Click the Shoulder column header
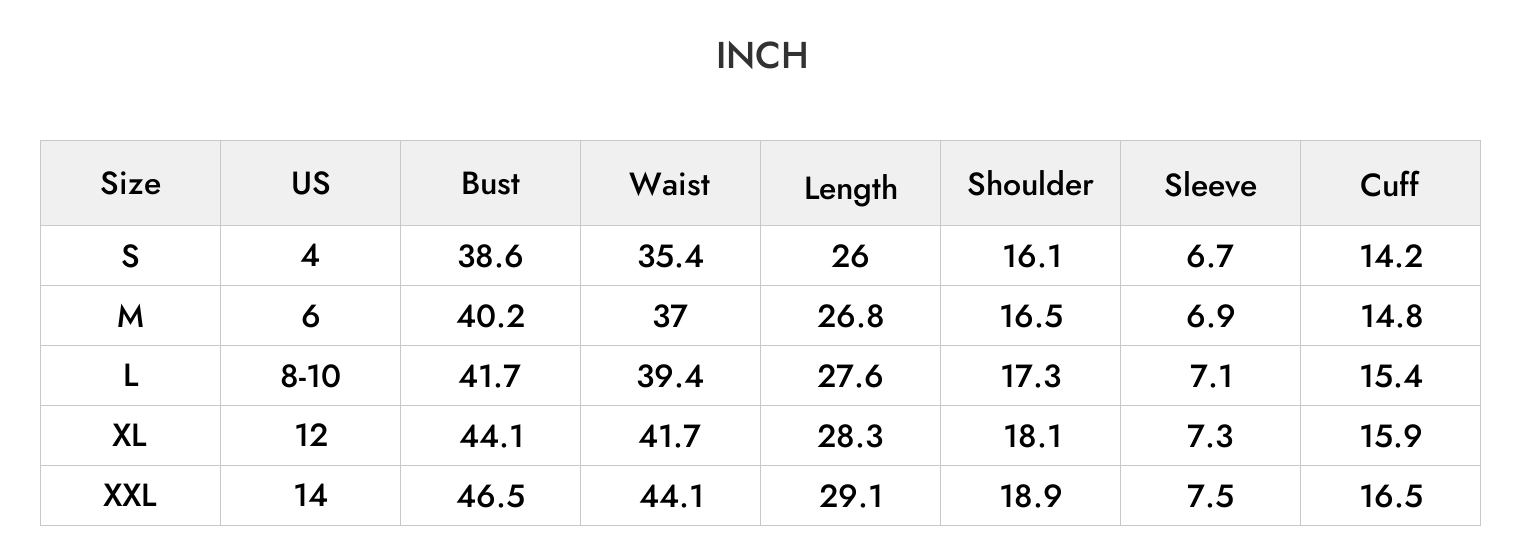This screenshot has height=540, width=1520. (1030, 184)
